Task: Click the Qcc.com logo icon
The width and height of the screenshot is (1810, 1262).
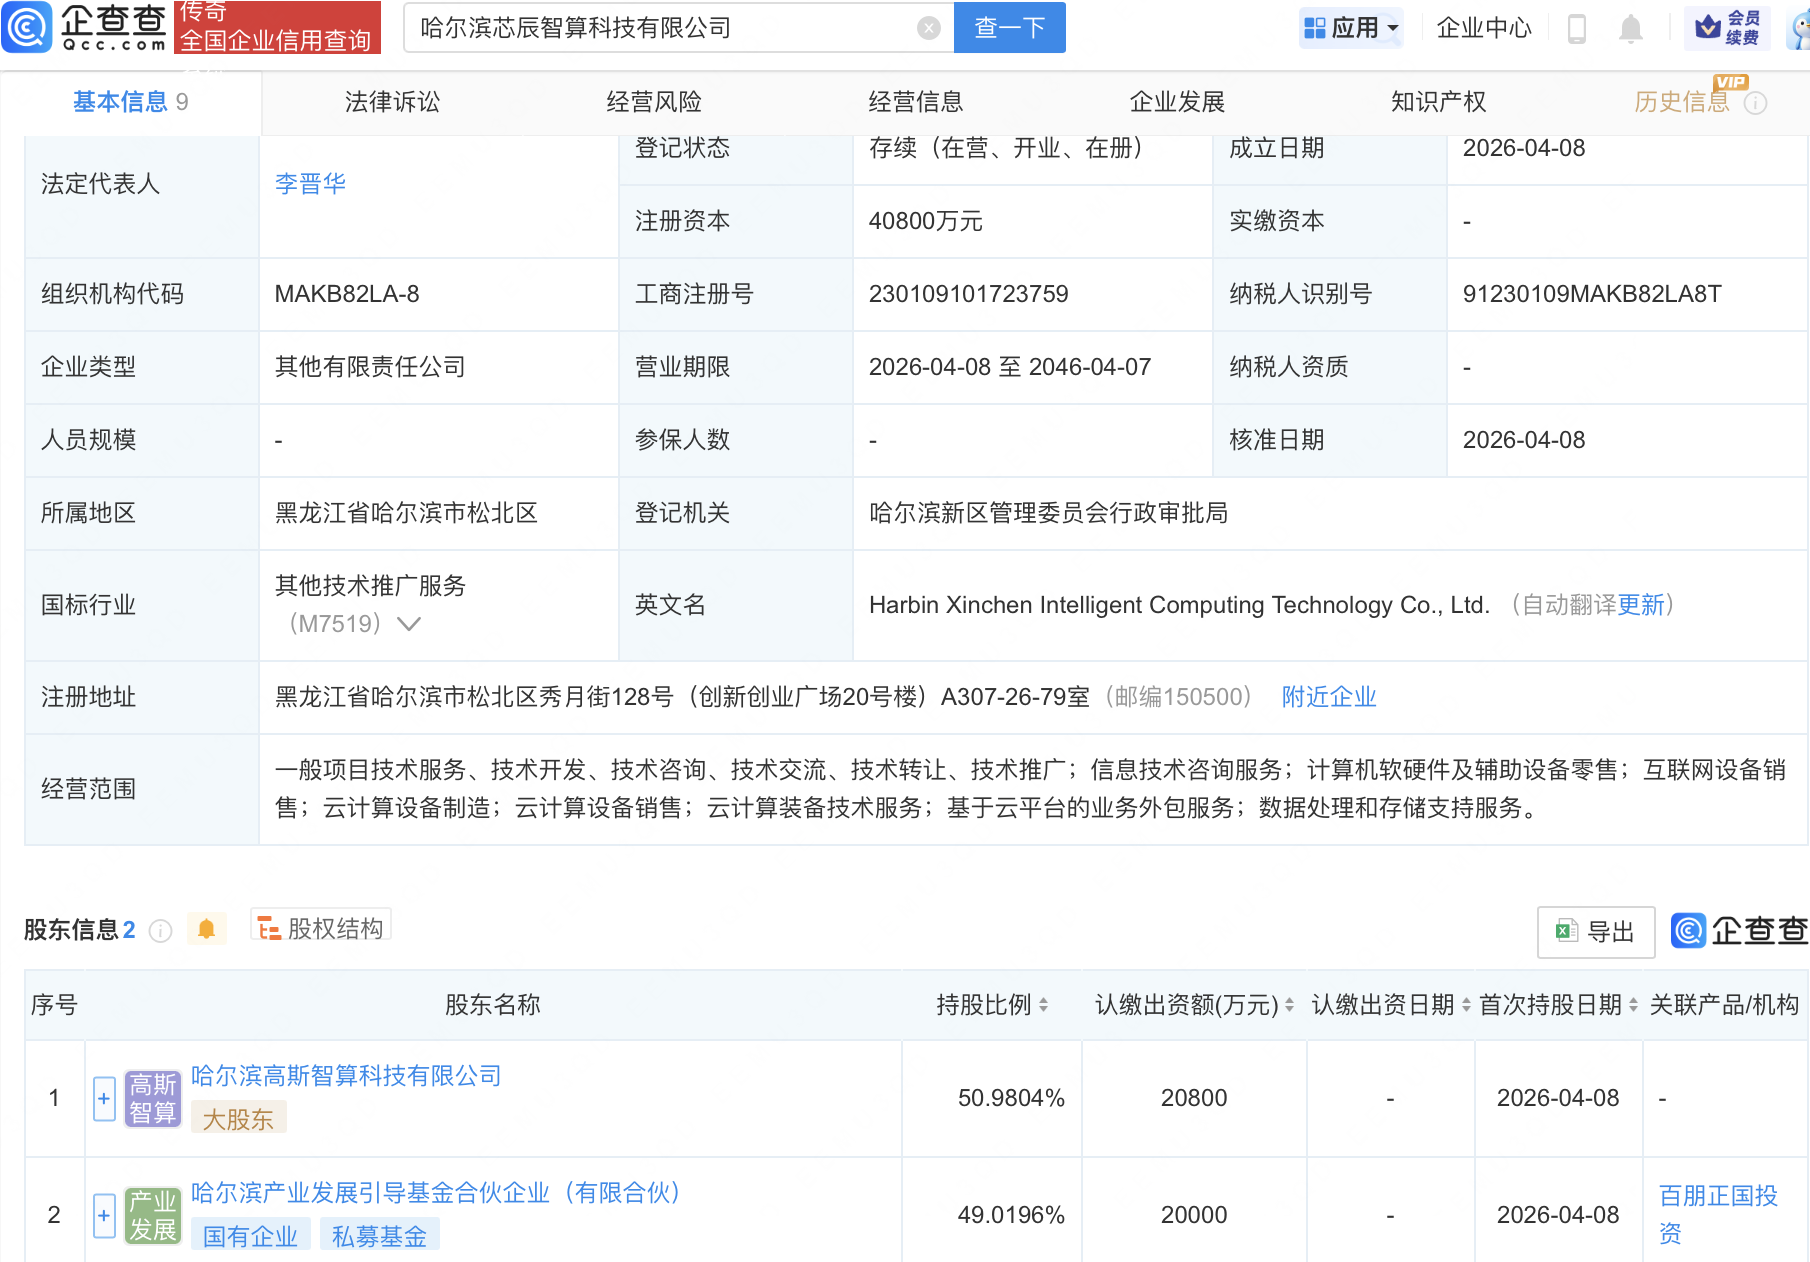Action: click(28, 27)
